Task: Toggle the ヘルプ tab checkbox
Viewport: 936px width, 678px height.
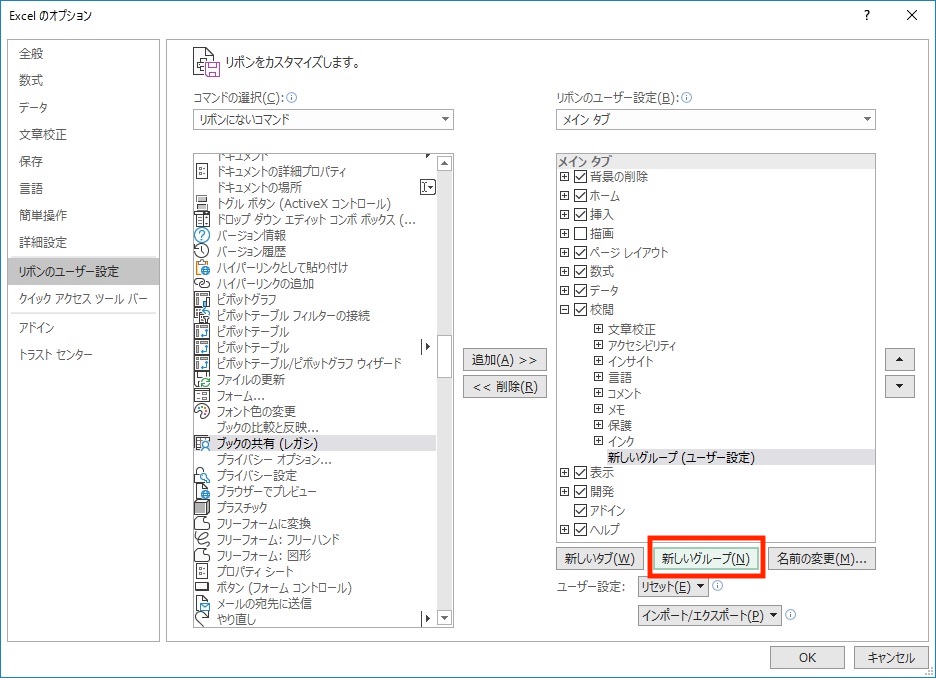Action: point(580,529)
